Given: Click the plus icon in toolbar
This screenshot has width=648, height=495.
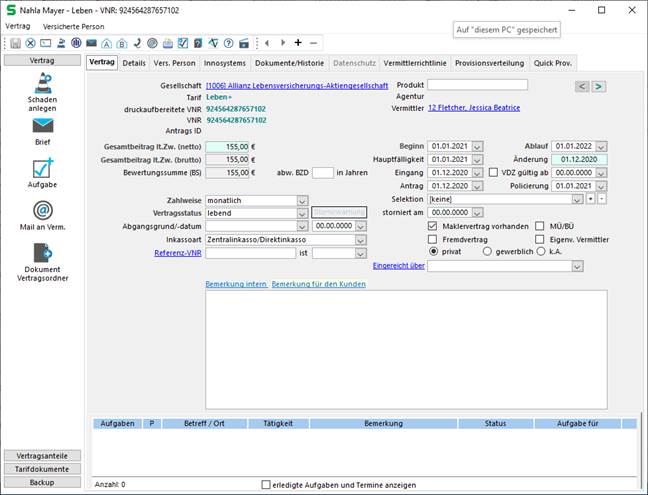Looking at the screenshot, I should (298, 43).
